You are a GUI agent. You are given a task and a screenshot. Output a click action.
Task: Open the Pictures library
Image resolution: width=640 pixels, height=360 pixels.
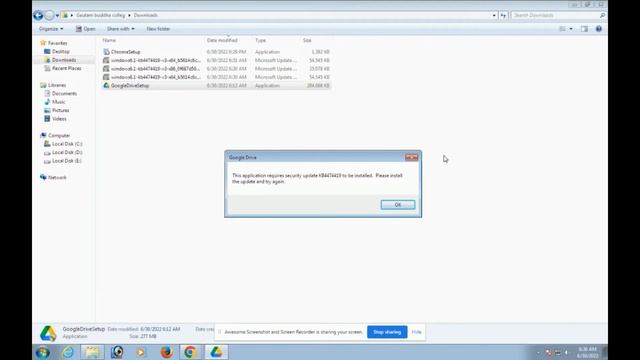click(60, 110)
